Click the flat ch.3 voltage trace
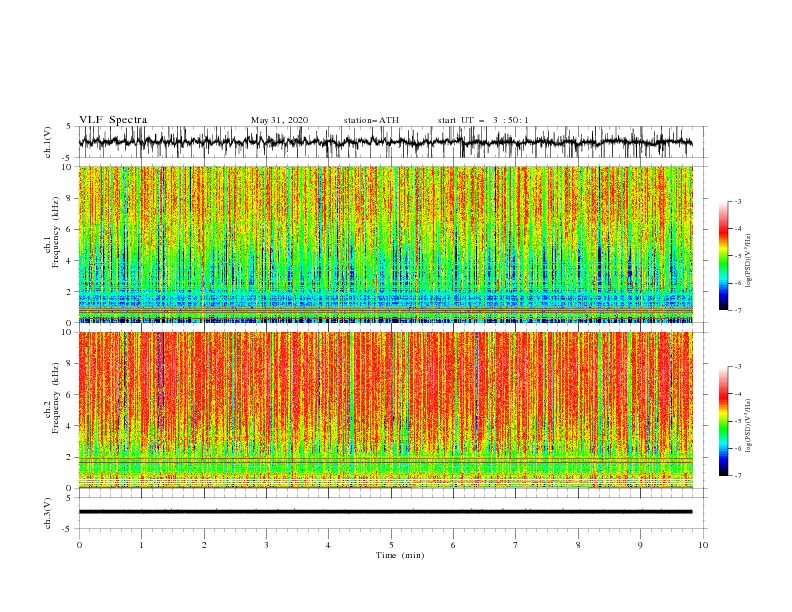Image resolution: width=792 pixels, height=612 pixels. point(385,512)
